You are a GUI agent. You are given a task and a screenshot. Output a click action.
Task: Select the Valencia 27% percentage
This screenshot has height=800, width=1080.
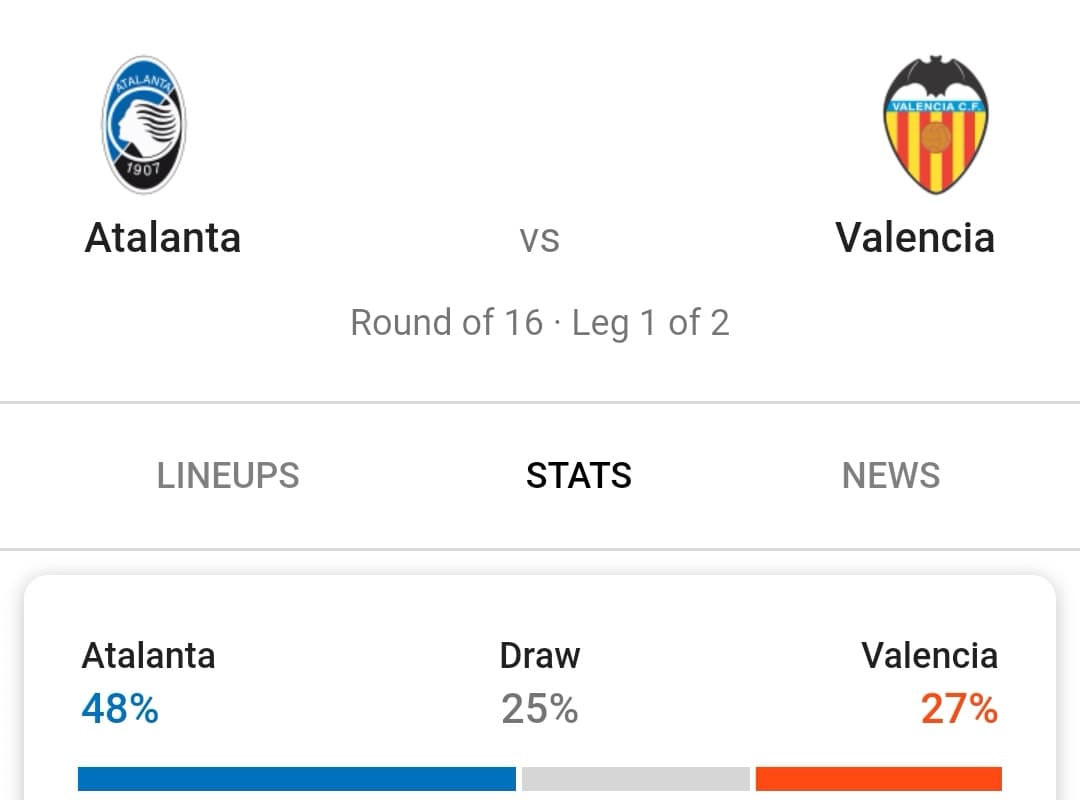coord(959,708)
